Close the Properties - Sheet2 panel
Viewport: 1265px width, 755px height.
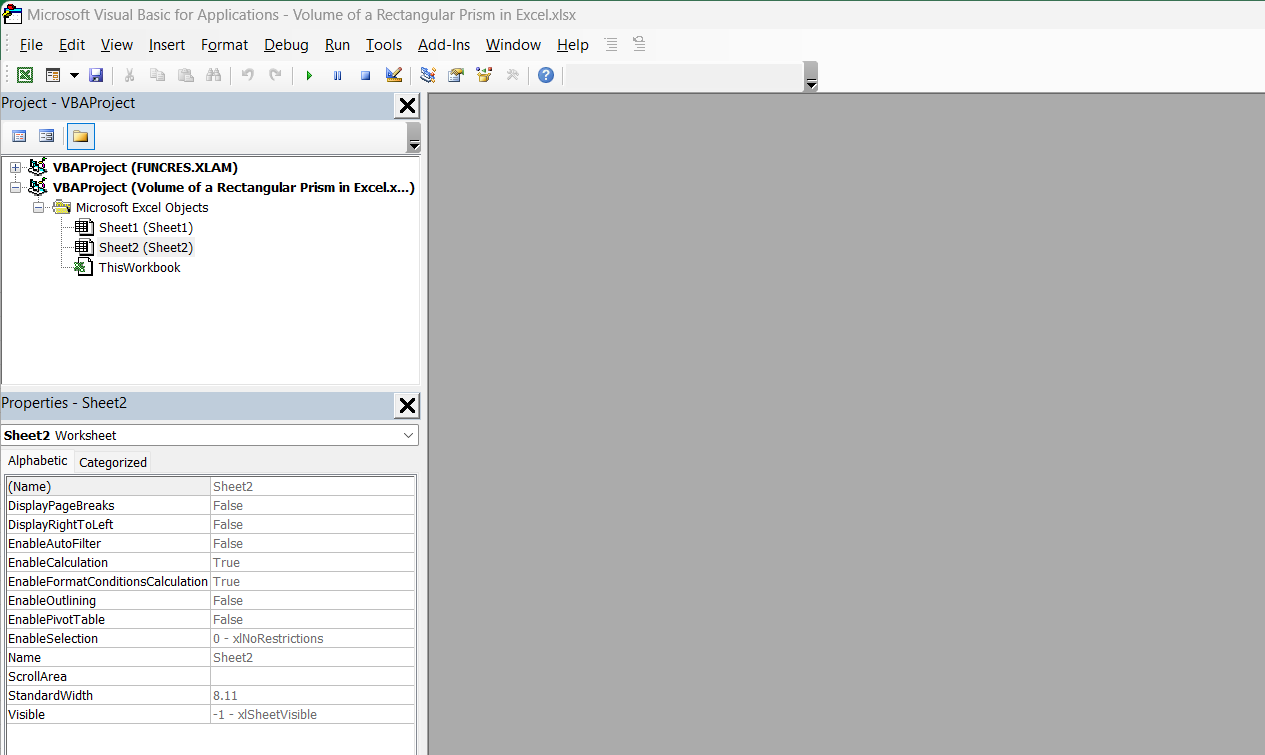tap(407, 406)
